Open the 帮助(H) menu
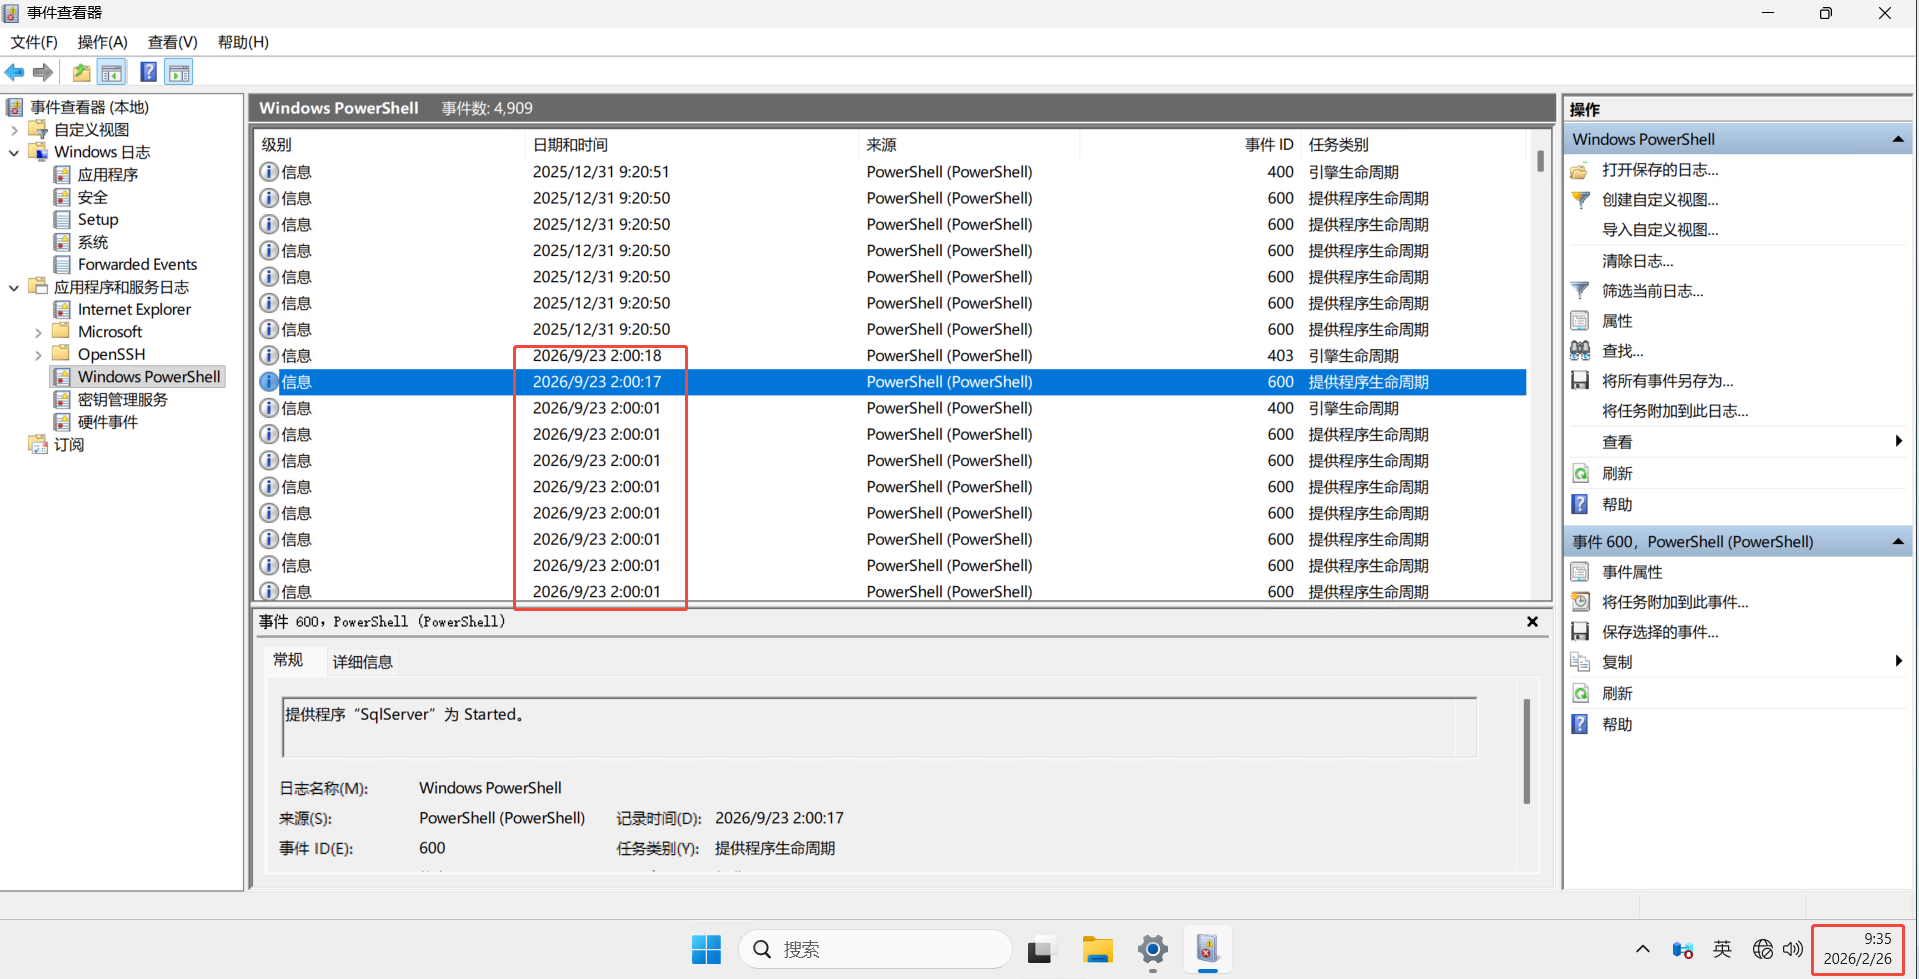This screenshot has height=979, width=1919. (x=243, y=42)
